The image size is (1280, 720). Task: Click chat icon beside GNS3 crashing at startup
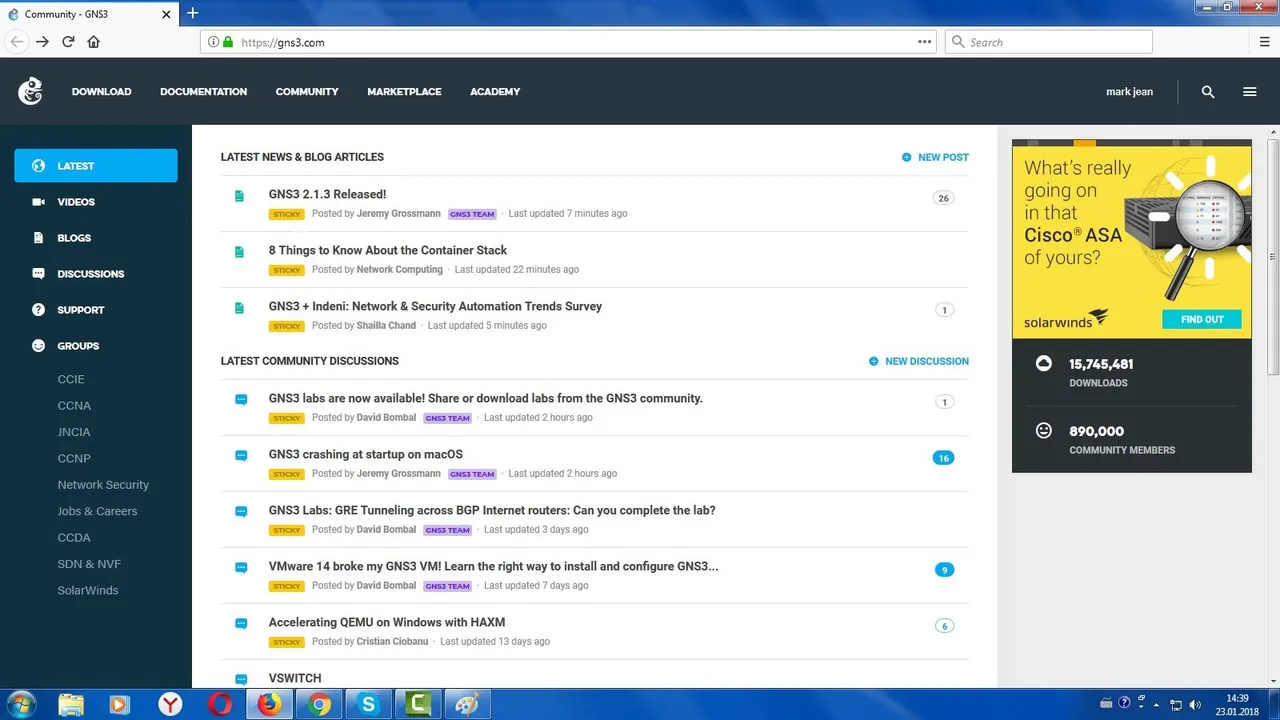(x=241, y=455)
